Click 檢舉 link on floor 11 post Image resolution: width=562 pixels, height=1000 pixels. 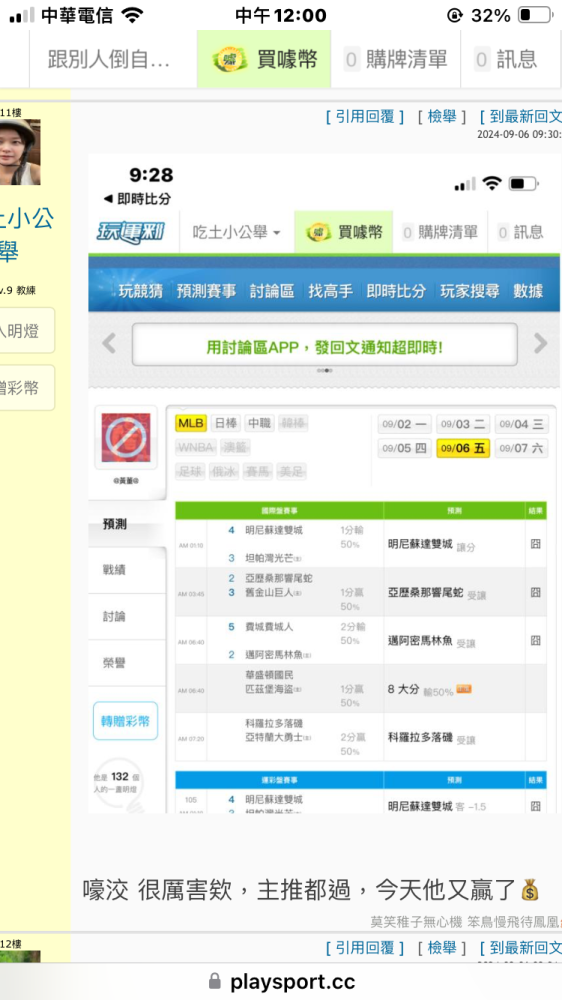pyautogui.click(x=442, y=117)
